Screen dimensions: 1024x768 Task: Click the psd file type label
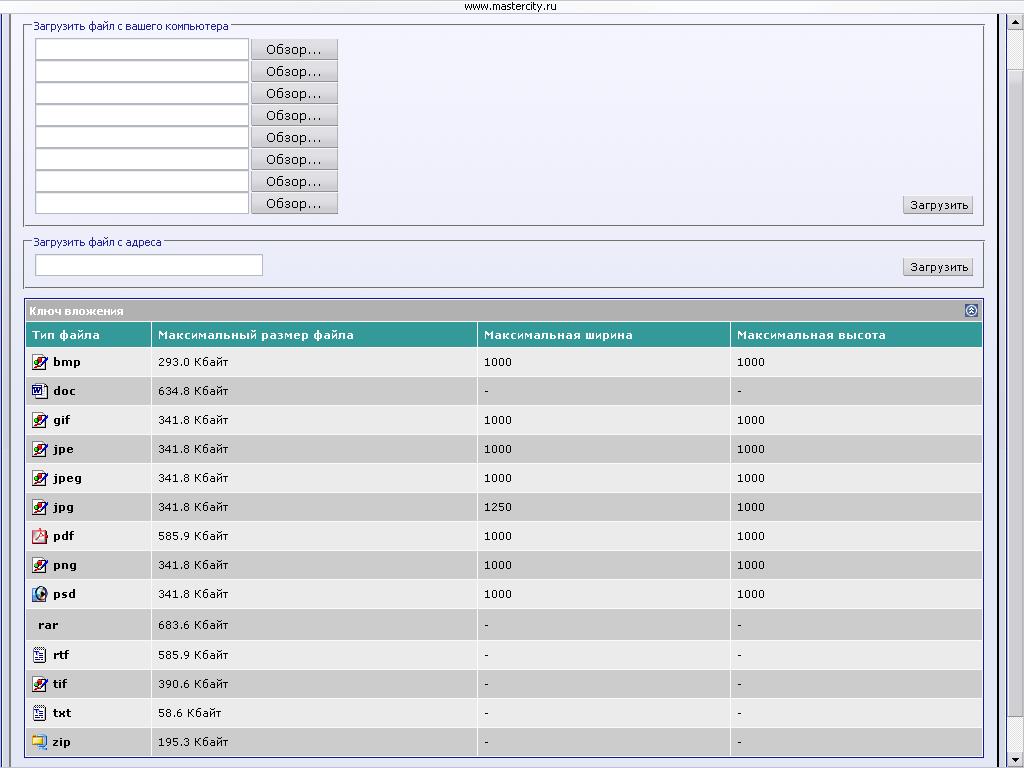click(64, 594)
